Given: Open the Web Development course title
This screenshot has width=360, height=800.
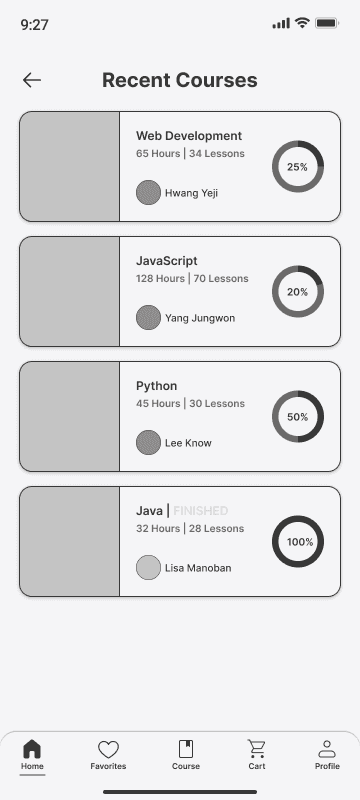Looking at the screenshot, I should point(189,136).
